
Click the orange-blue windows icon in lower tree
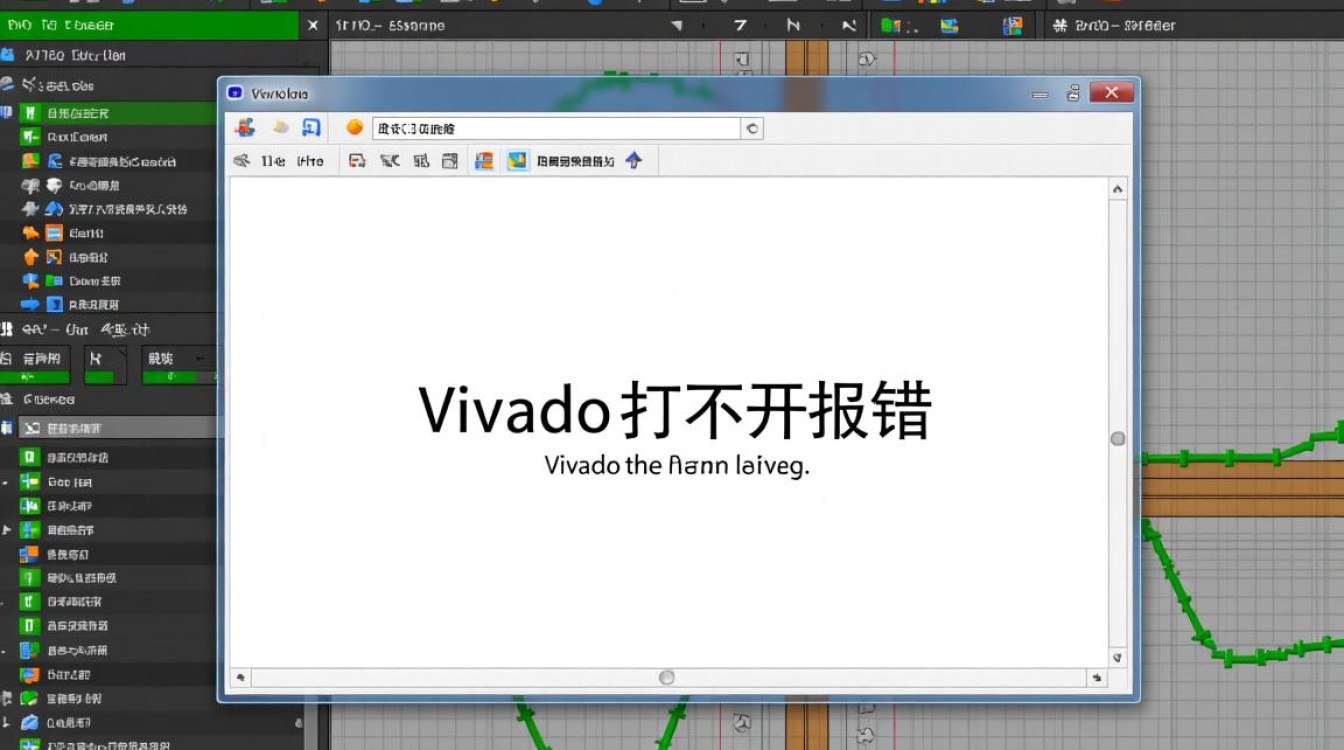30,554
